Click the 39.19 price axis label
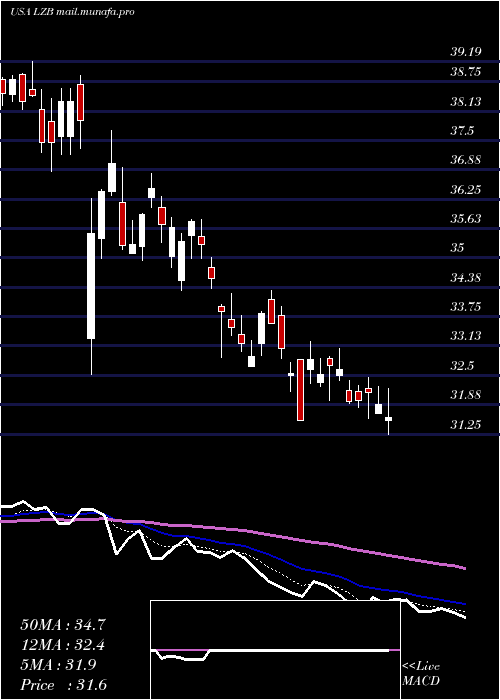 (466, 52)
